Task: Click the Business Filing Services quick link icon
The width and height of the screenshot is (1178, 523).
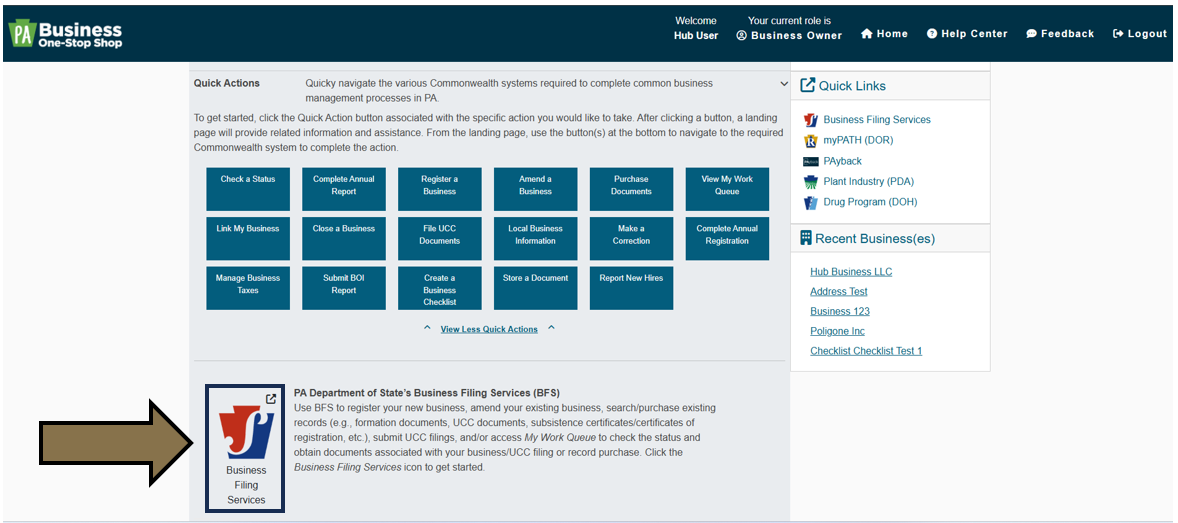Action: pyautogui.click(x=811, y=119)
